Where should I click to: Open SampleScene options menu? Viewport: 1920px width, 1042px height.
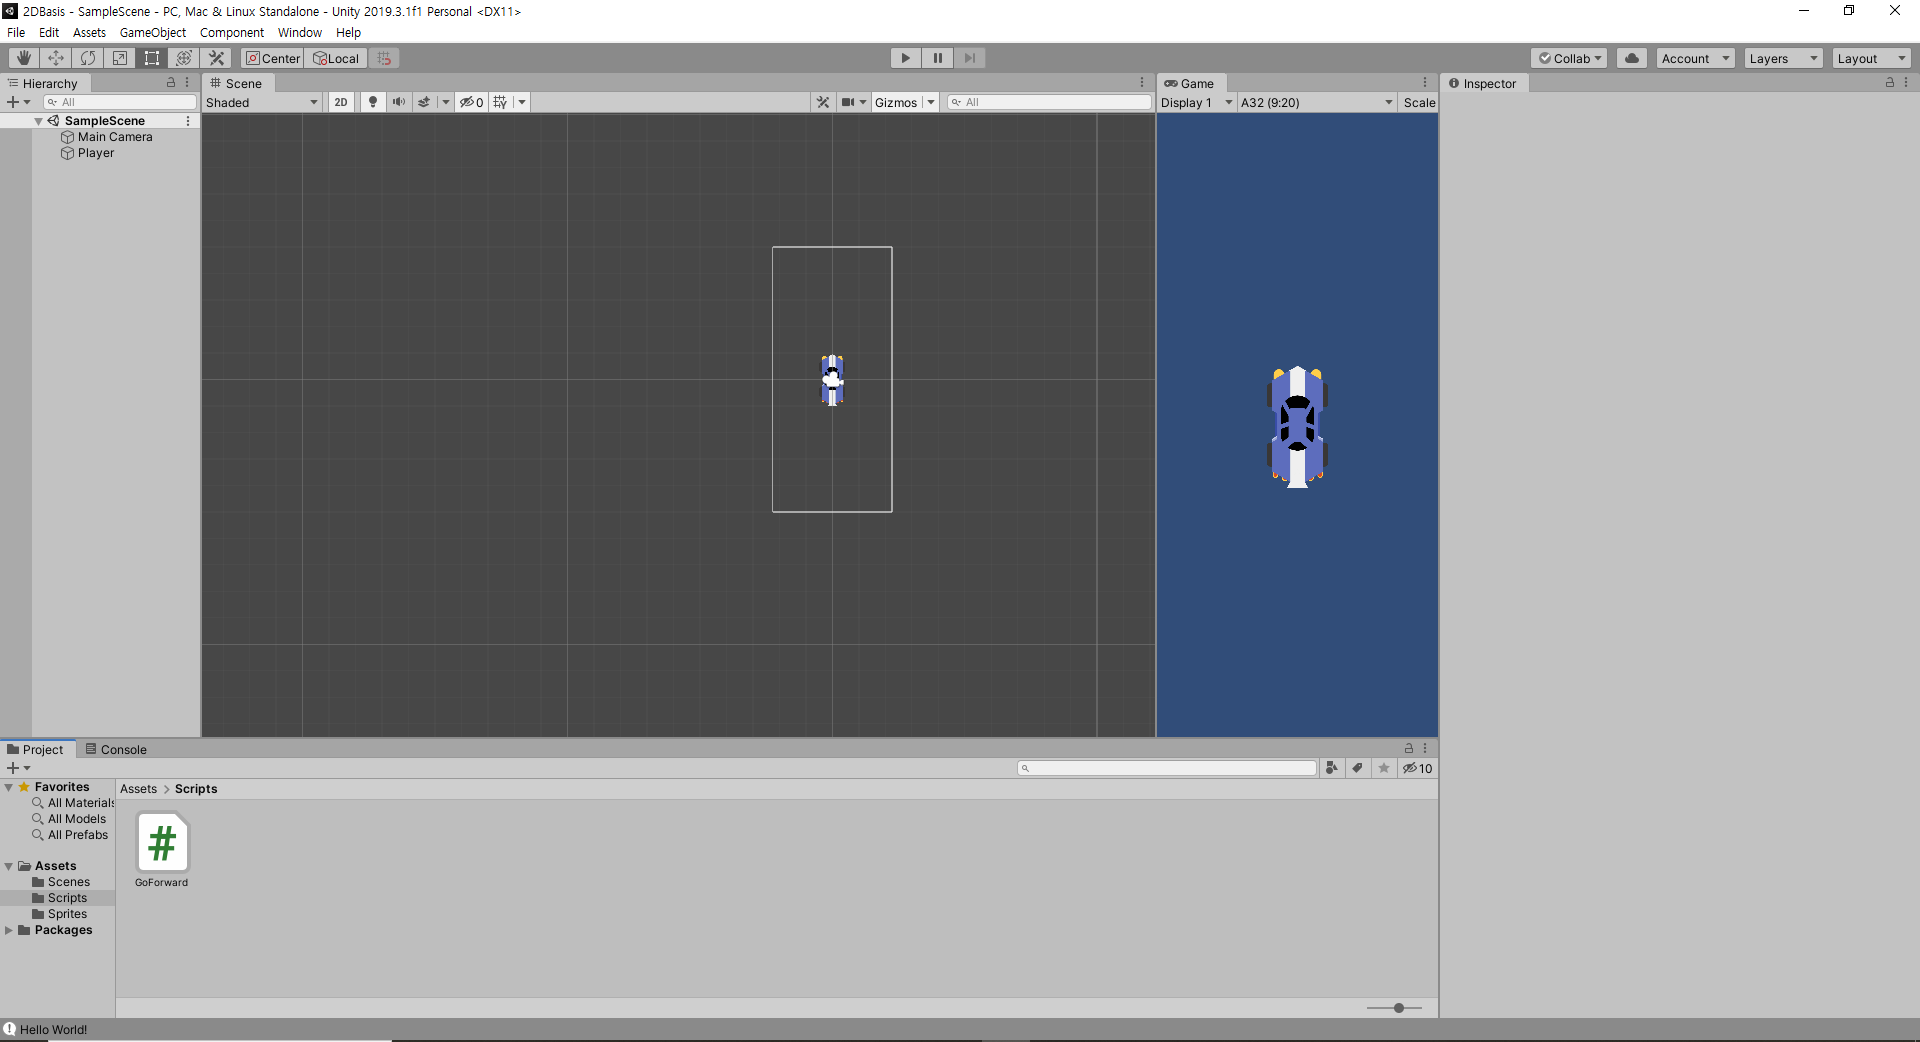point(188,121)
